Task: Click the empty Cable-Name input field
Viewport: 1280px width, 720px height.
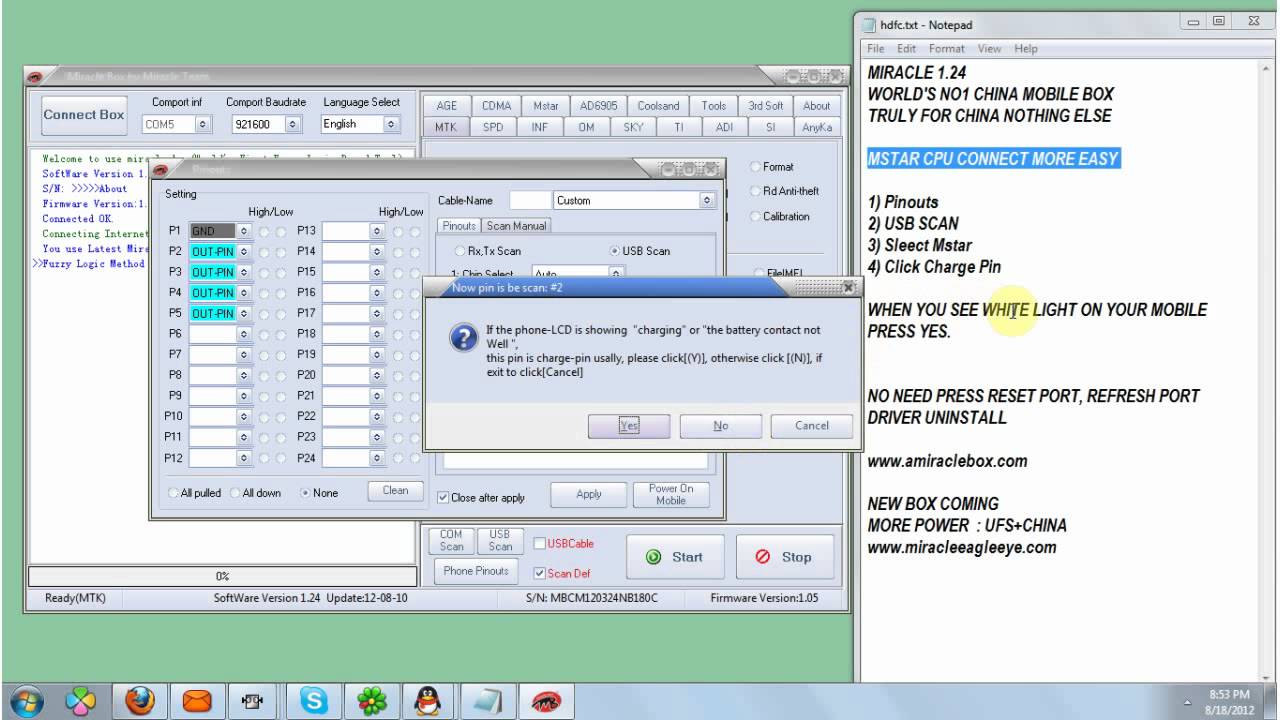Action: [530, 200]
